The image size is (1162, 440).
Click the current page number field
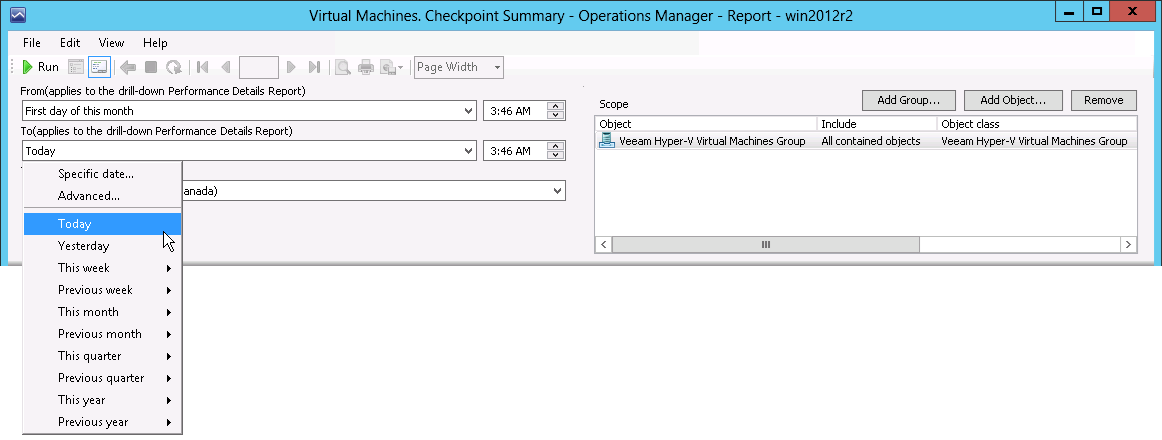tap(259, 67)
